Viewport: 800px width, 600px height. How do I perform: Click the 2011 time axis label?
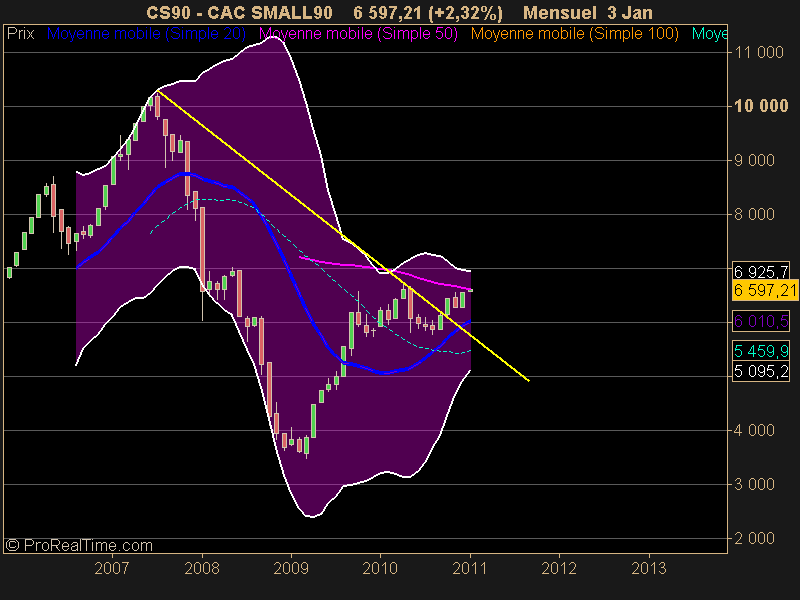pyautogui.click(x=469, y=568)
